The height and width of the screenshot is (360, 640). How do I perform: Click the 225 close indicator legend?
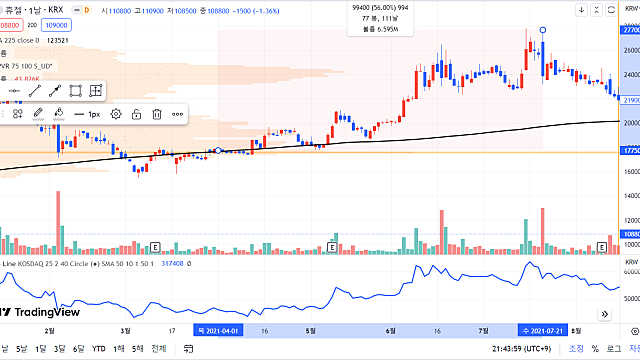point(20,40)
